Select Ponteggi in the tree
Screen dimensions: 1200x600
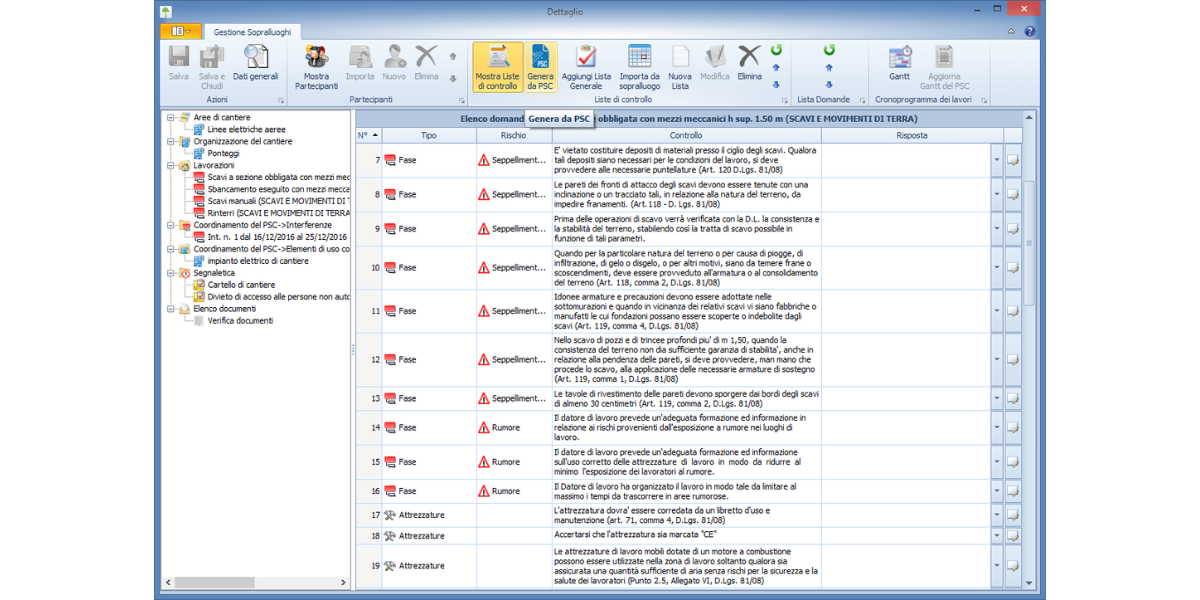224,154
